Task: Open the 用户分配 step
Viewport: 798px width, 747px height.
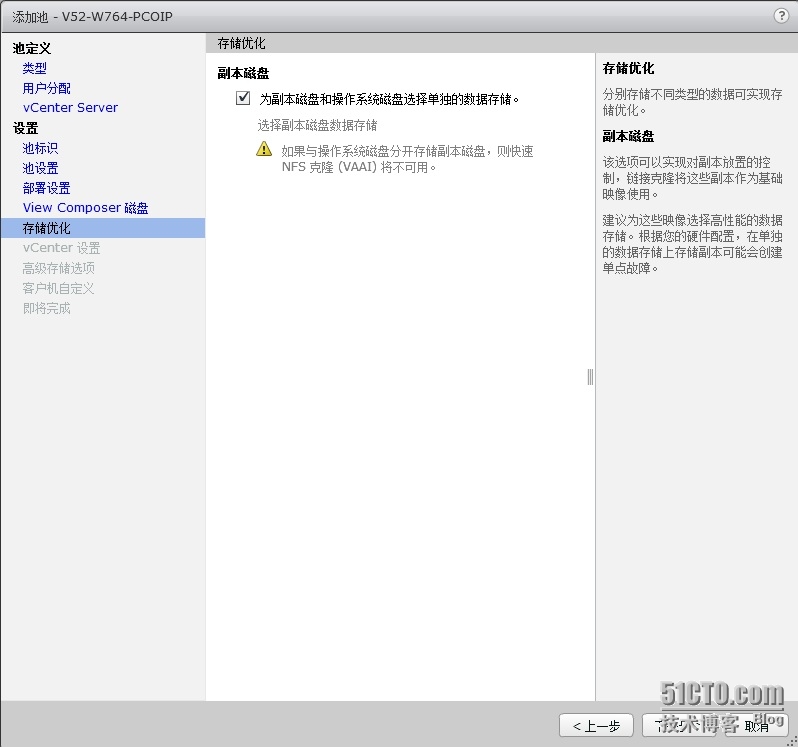Action: pyautogui.click(x=46, y=88)
